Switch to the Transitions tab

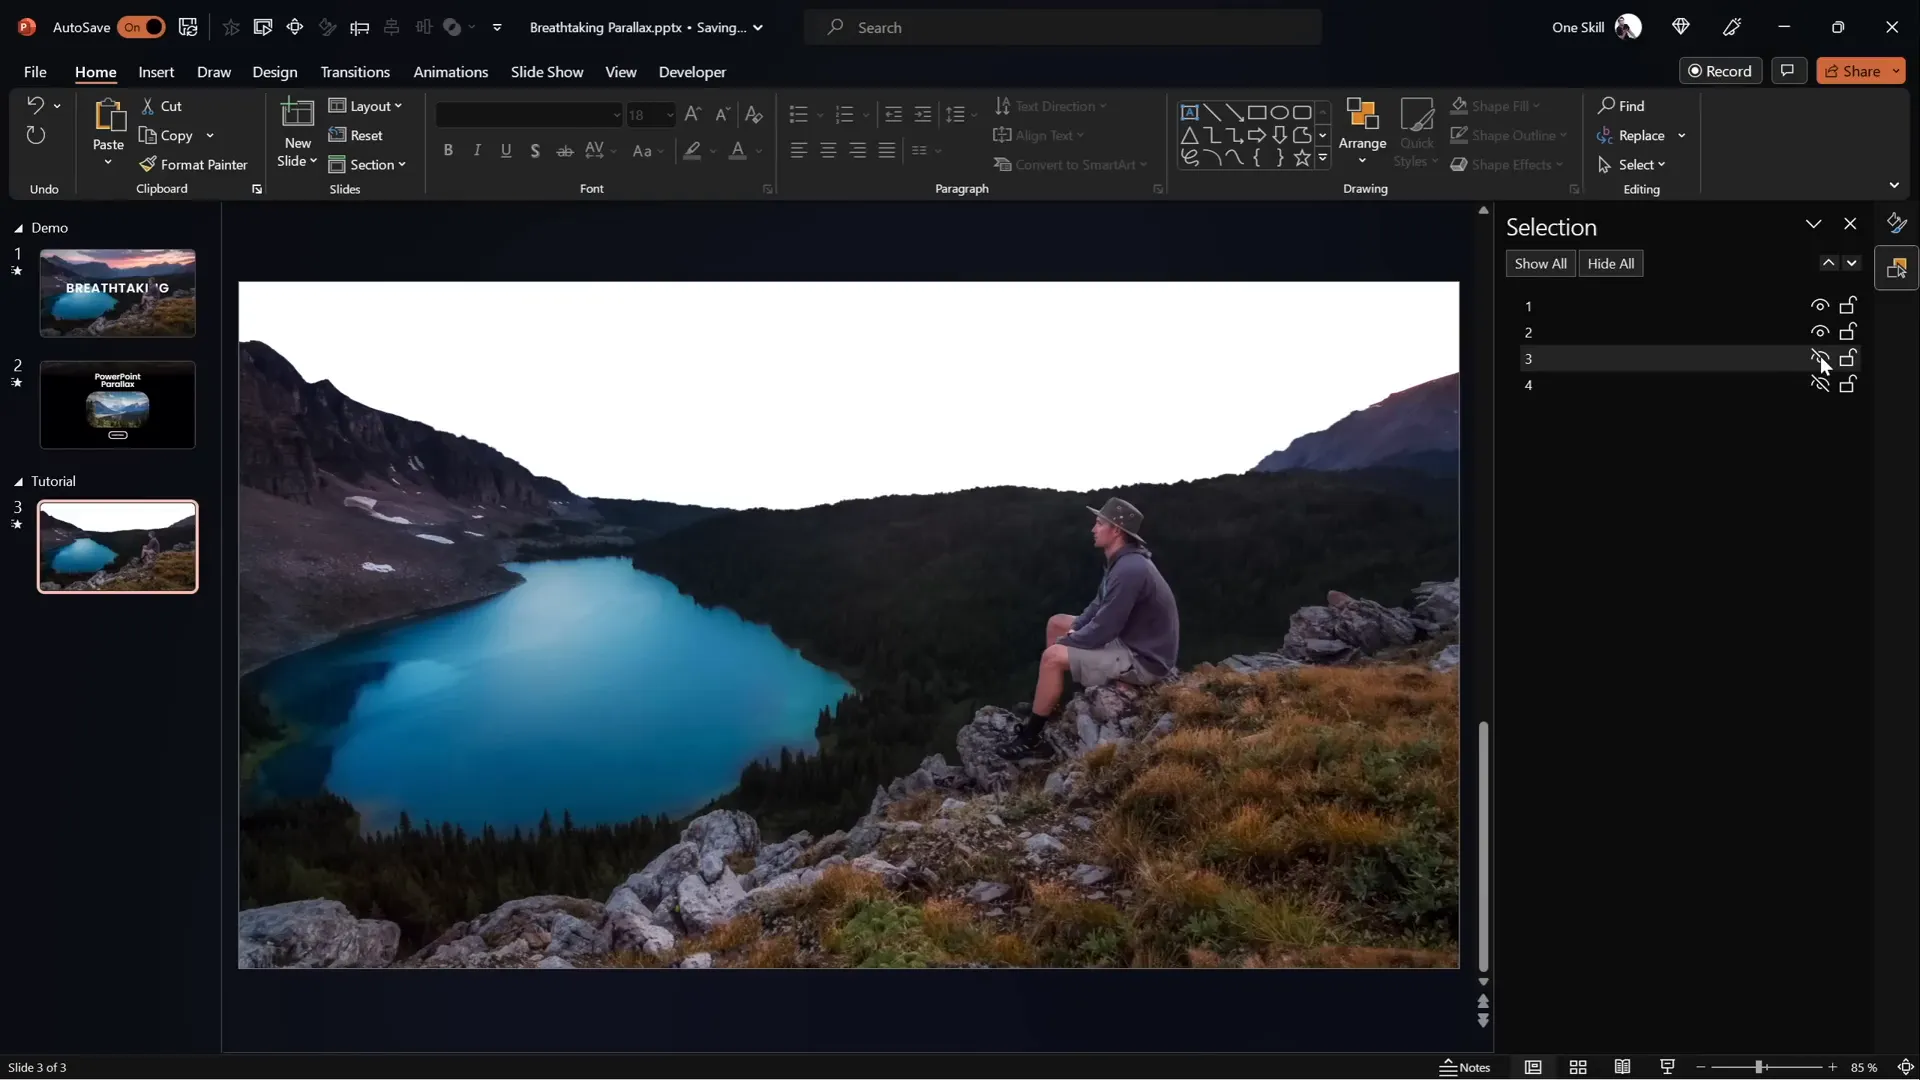355,72
